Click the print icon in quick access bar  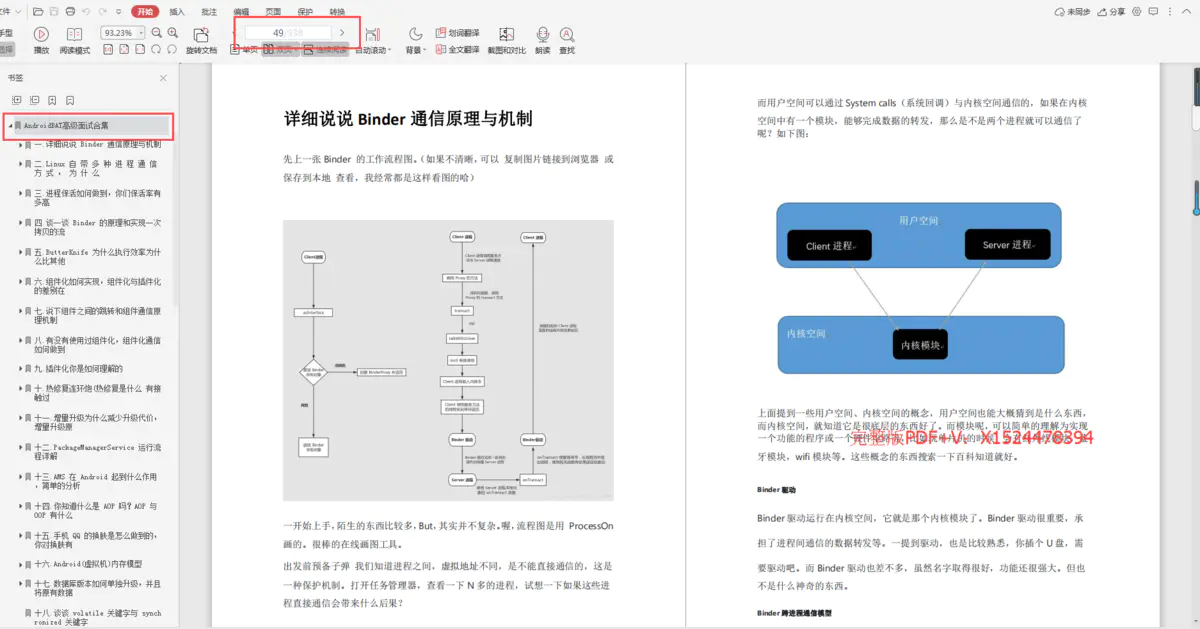point(69,12)
